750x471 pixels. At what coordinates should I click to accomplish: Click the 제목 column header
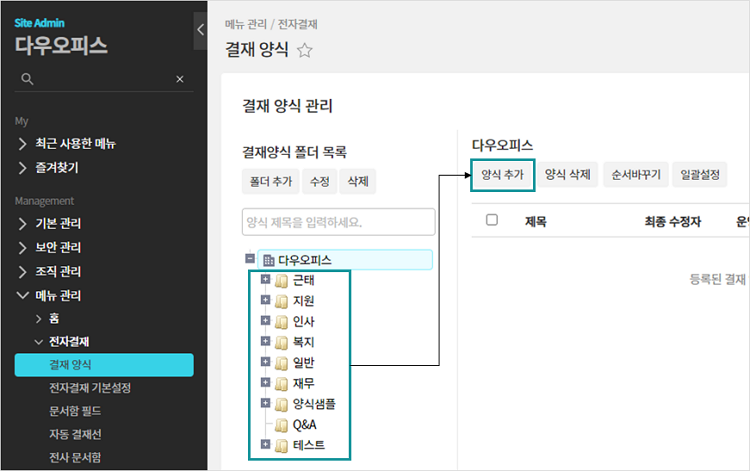[536, 221]
